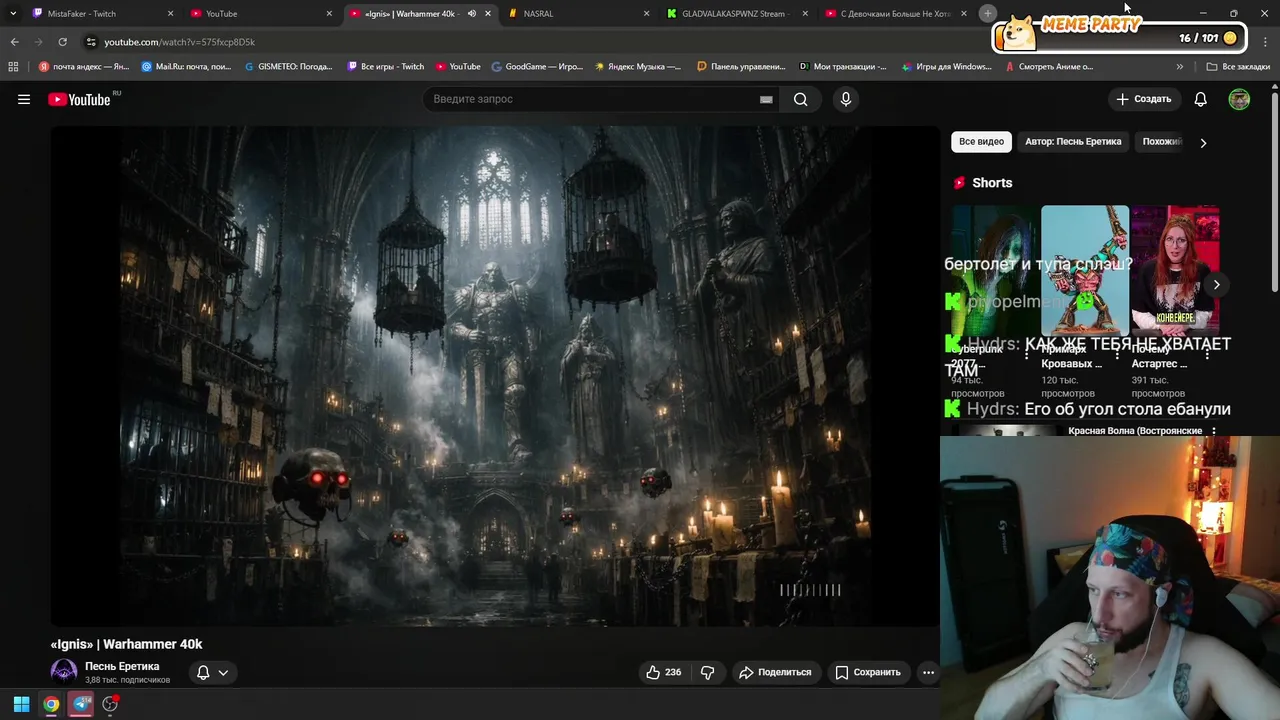Switch to the YouTube browser tab
1280x720 pixels.
coord(260,13)
